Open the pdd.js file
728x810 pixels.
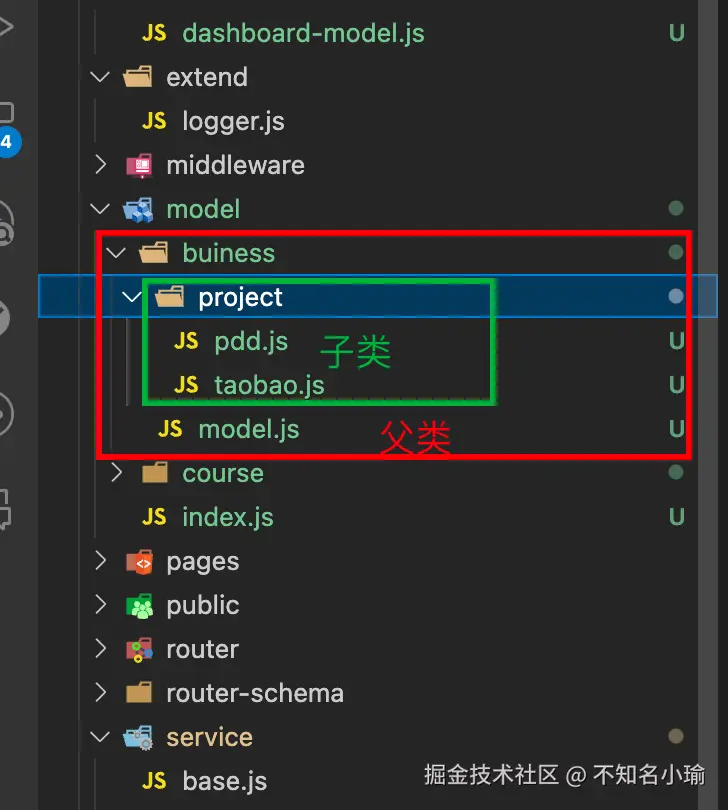coord(251,341)
